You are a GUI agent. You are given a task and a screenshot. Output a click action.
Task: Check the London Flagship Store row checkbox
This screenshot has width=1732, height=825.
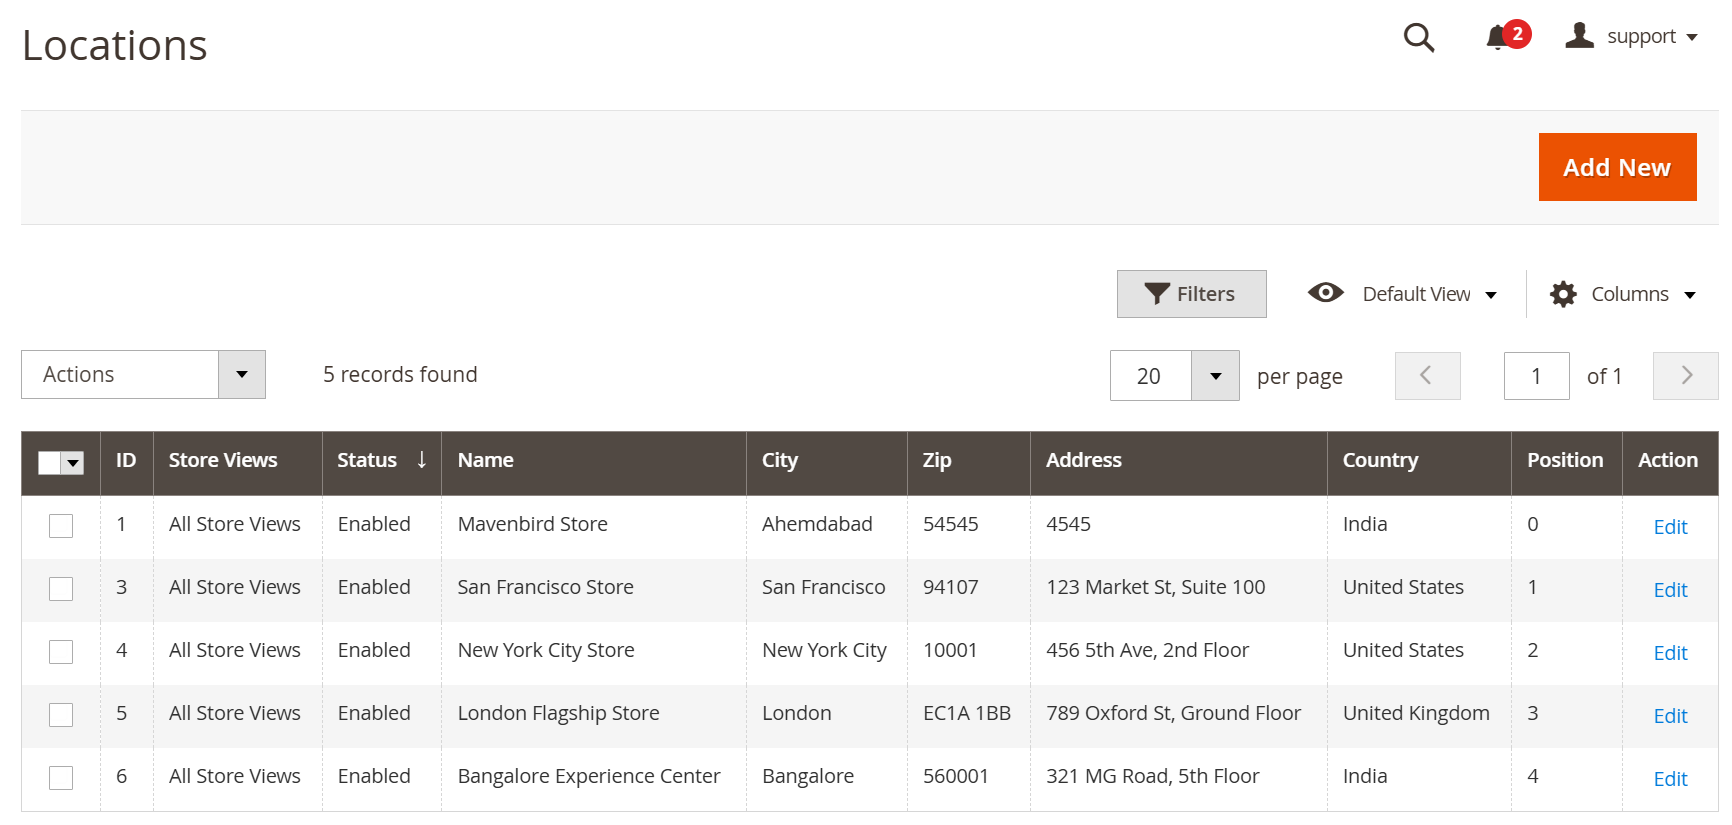click(61, 715)
